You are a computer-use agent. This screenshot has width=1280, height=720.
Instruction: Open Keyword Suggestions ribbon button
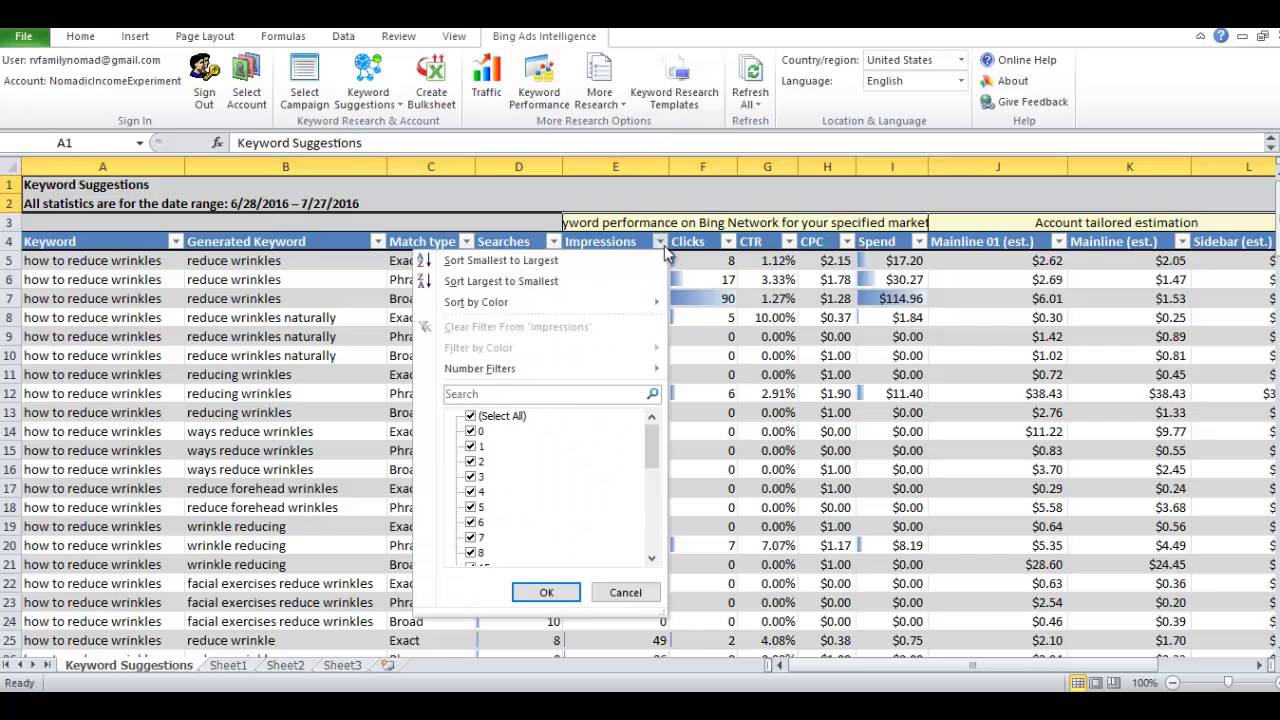[368, 82]
